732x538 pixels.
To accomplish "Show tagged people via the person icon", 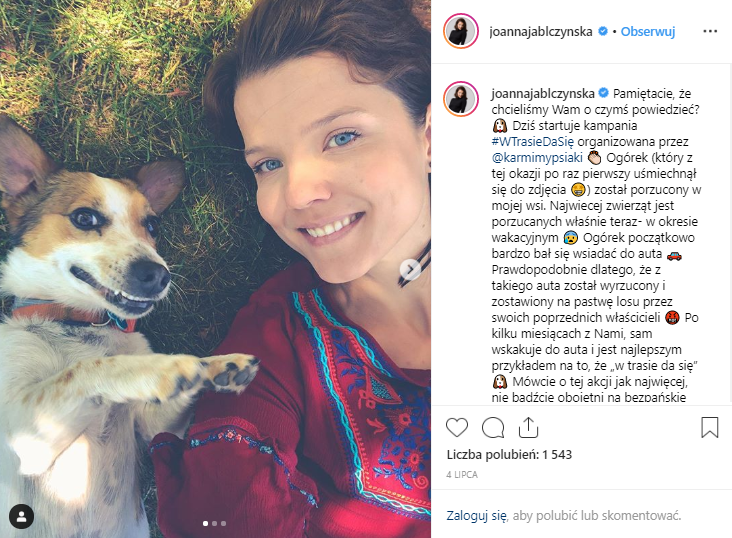I will click(x=21, y=517).
